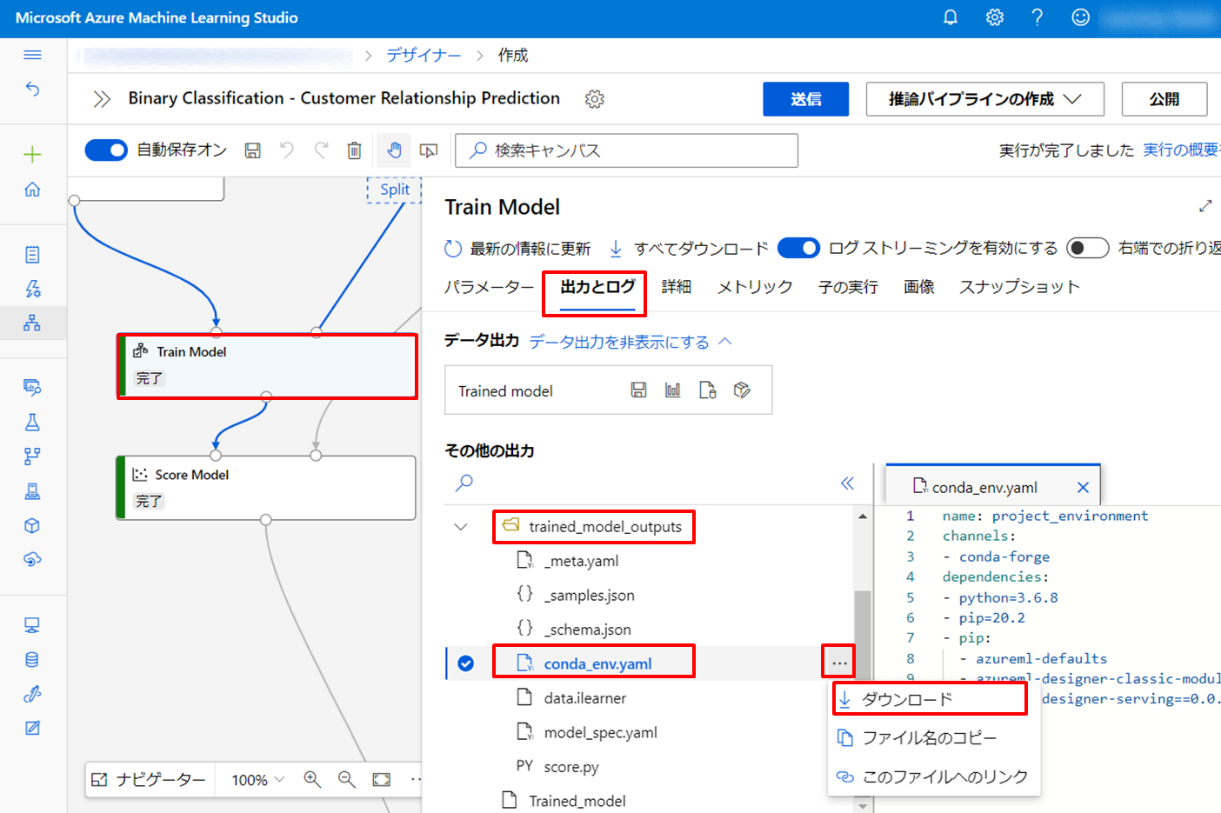Open the スナップショット tab
Image resolution: width=1221 pixels, height=813 pixels.
tap(1020, 287)
